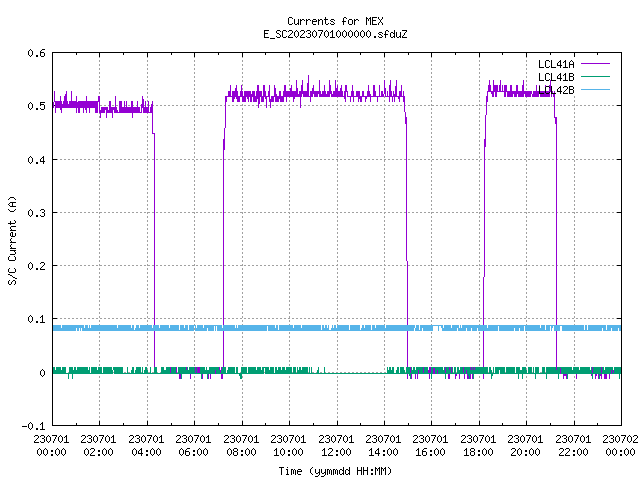Click the 230701 22:00 time axis label
Image resolution: width=640 pixels, height=480 pixels.
tap(573, 445)
